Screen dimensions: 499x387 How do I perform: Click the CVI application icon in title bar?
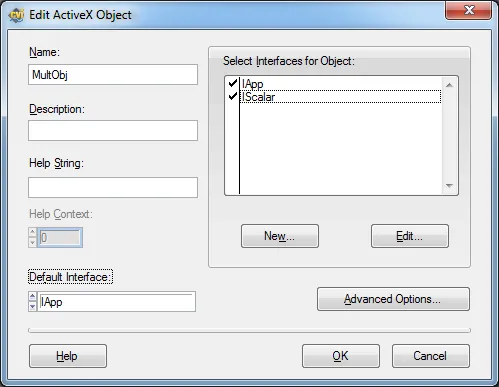coord(16,15)
